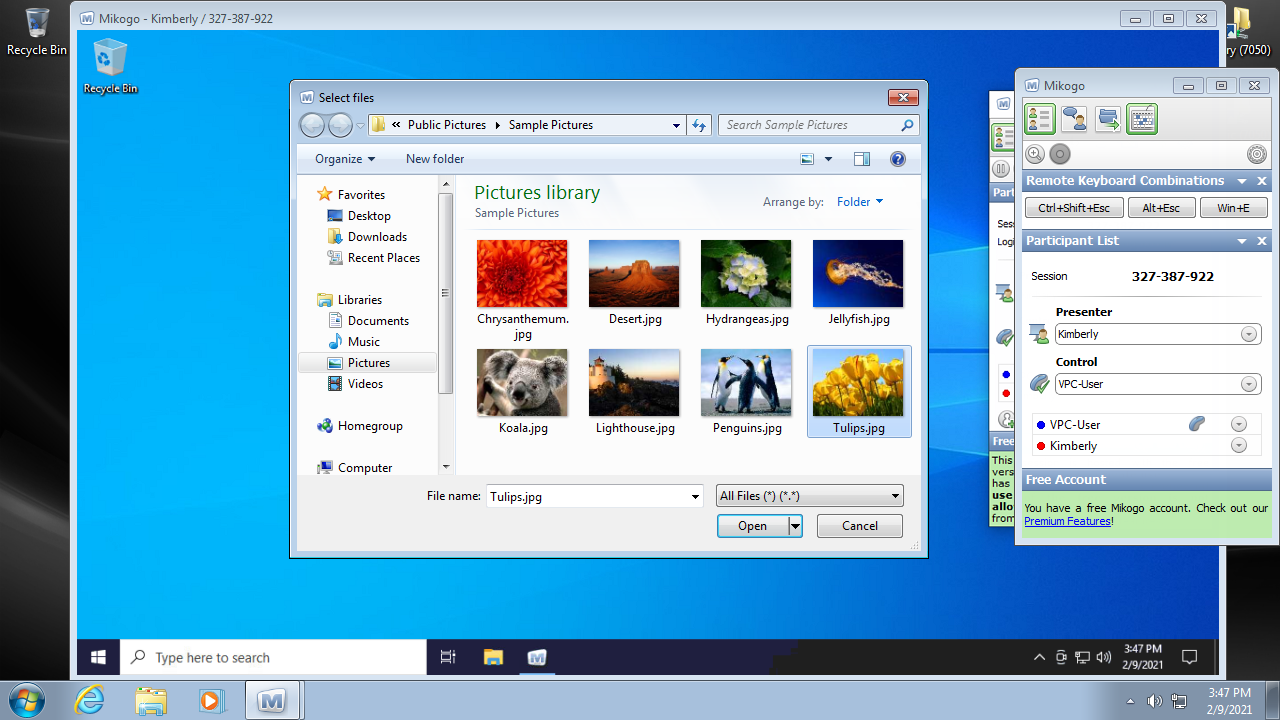Image resolution: width=1280 pixels, height=720 pixels.
Task: Expand the Control dropdown showing VPC-User
Action: tap(1249, 384)
